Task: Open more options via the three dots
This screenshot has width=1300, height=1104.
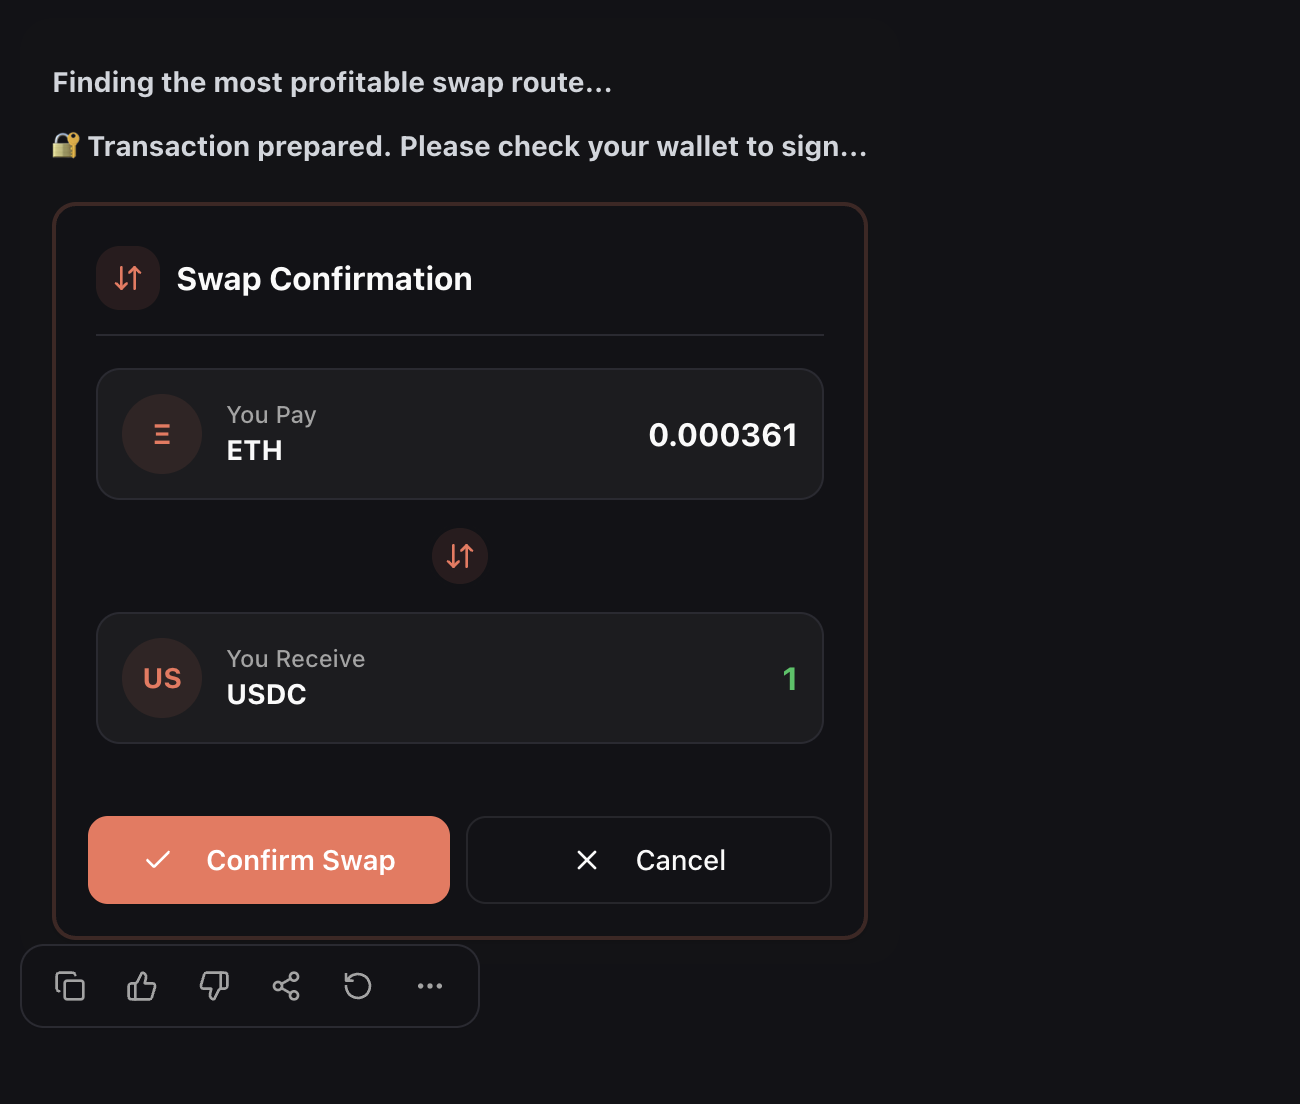Action: [430, 986]
